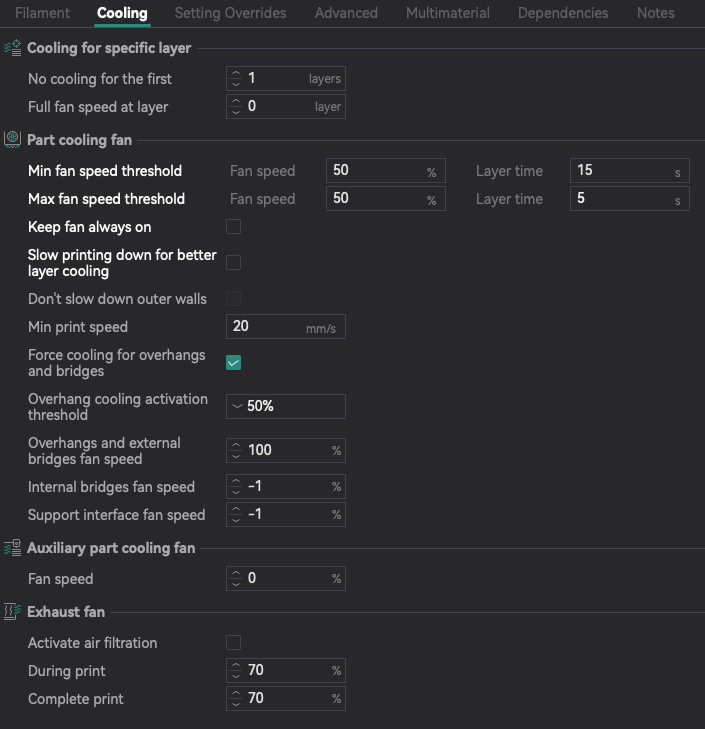Open the Notes tab

tap(655, 13)
